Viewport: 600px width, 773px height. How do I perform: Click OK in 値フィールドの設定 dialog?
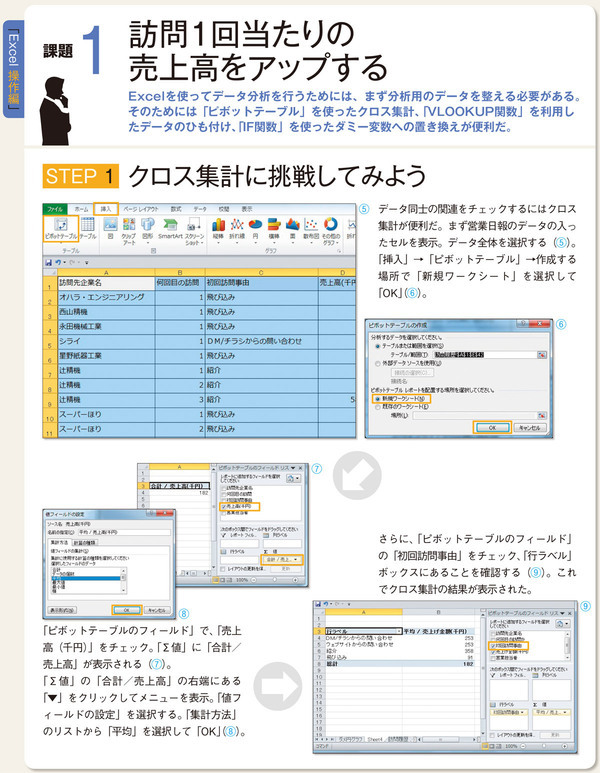pos(127,610)
